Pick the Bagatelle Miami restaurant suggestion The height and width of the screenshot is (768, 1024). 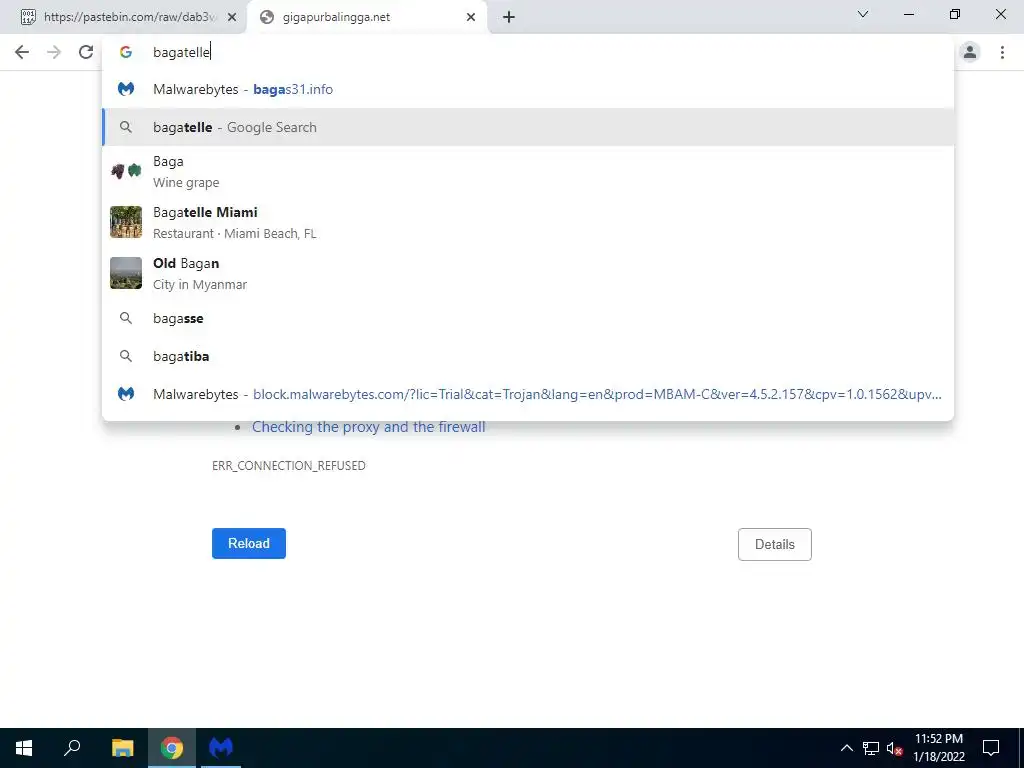coord(528,223)
